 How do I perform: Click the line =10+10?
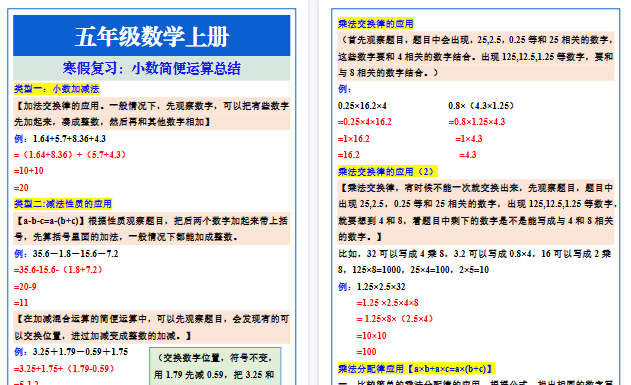click(x=29, y=171)
